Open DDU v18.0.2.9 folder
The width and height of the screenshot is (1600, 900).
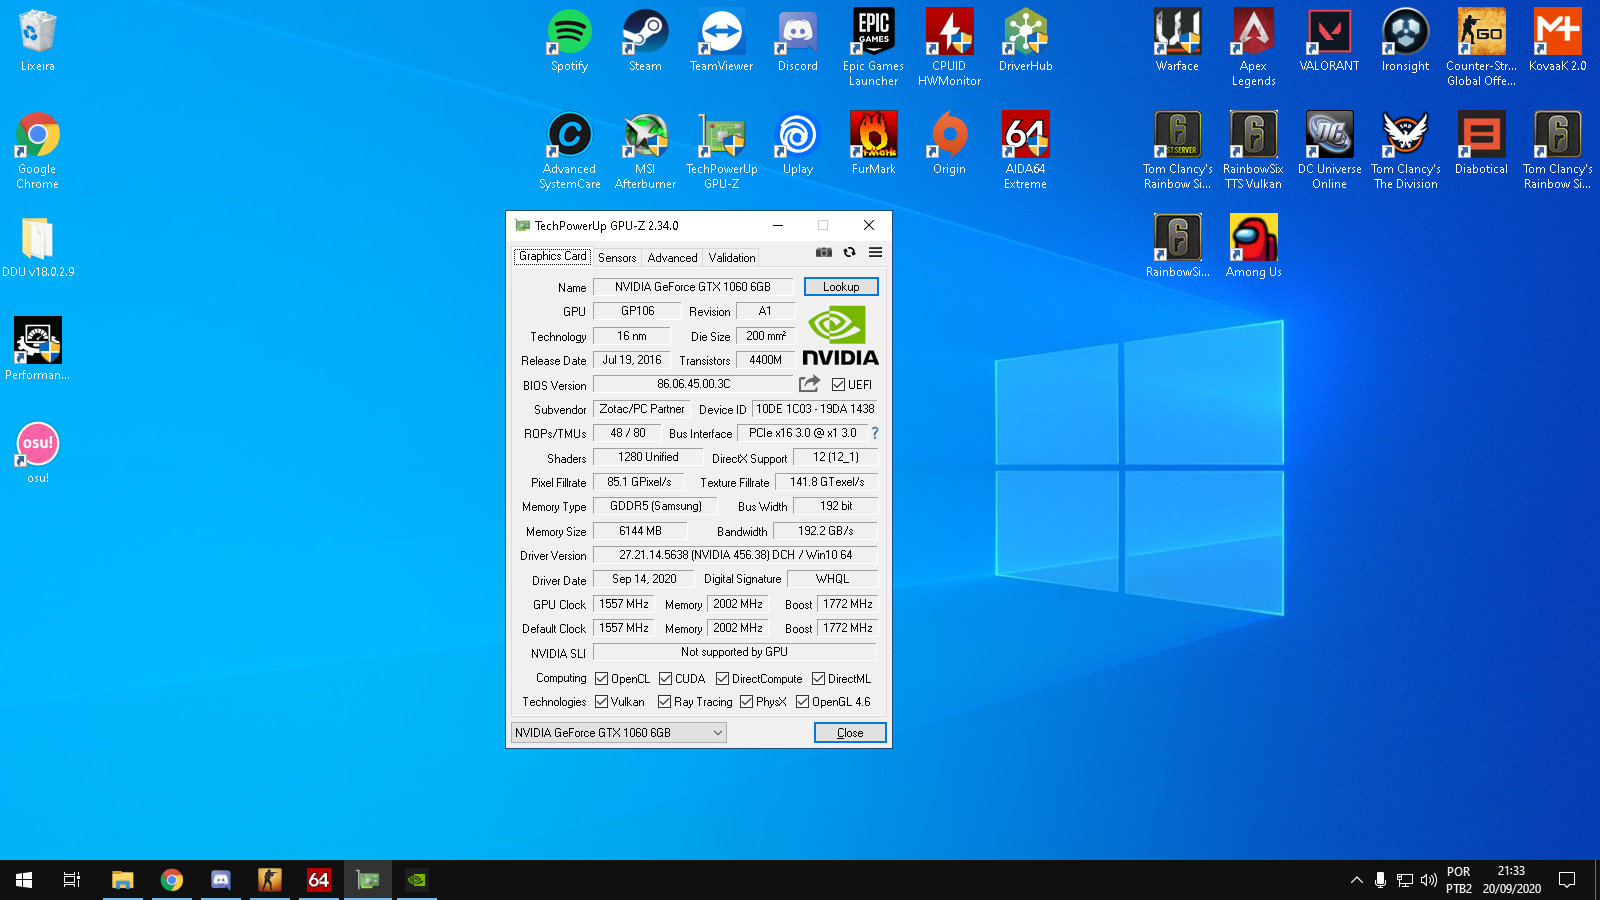(38, 246)
